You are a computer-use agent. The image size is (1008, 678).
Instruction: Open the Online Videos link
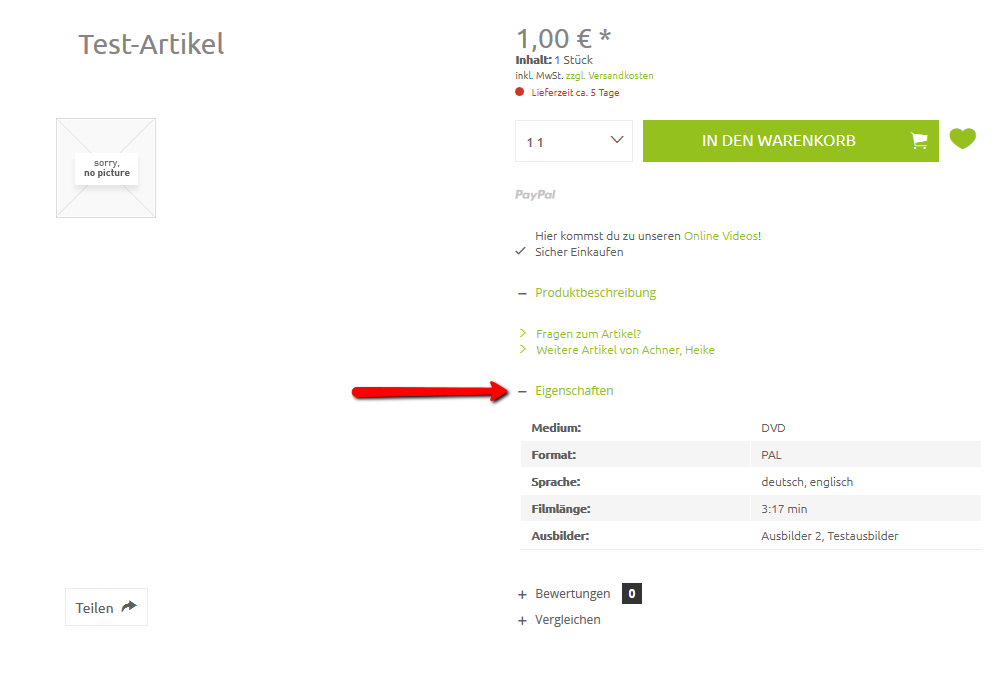click(x=720, y=236)
